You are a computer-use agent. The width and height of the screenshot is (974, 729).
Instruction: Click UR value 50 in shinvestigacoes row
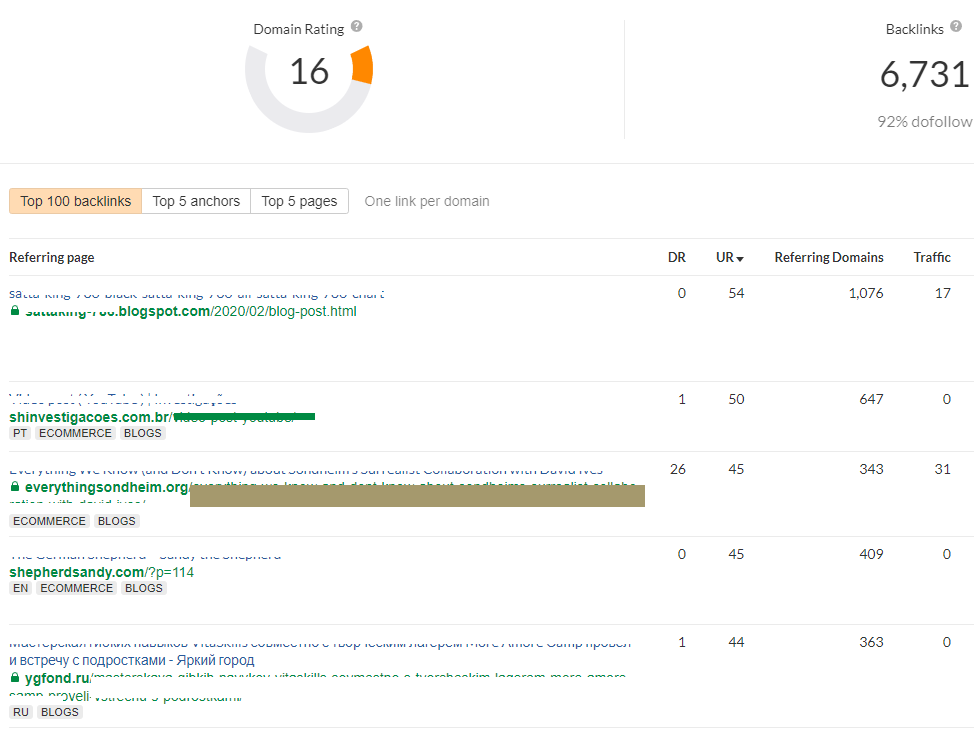point(736,399)
